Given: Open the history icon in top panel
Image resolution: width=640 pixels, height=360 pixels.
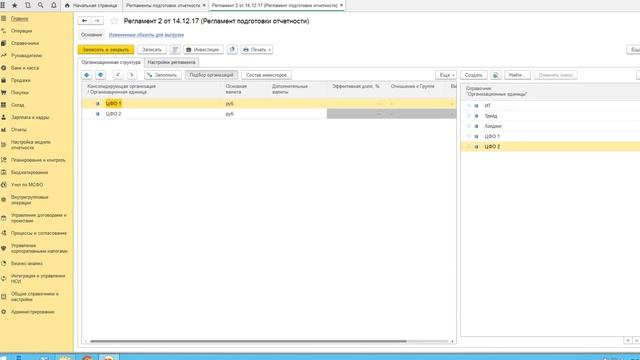Looking at the screenshot, I should (28, 5).
